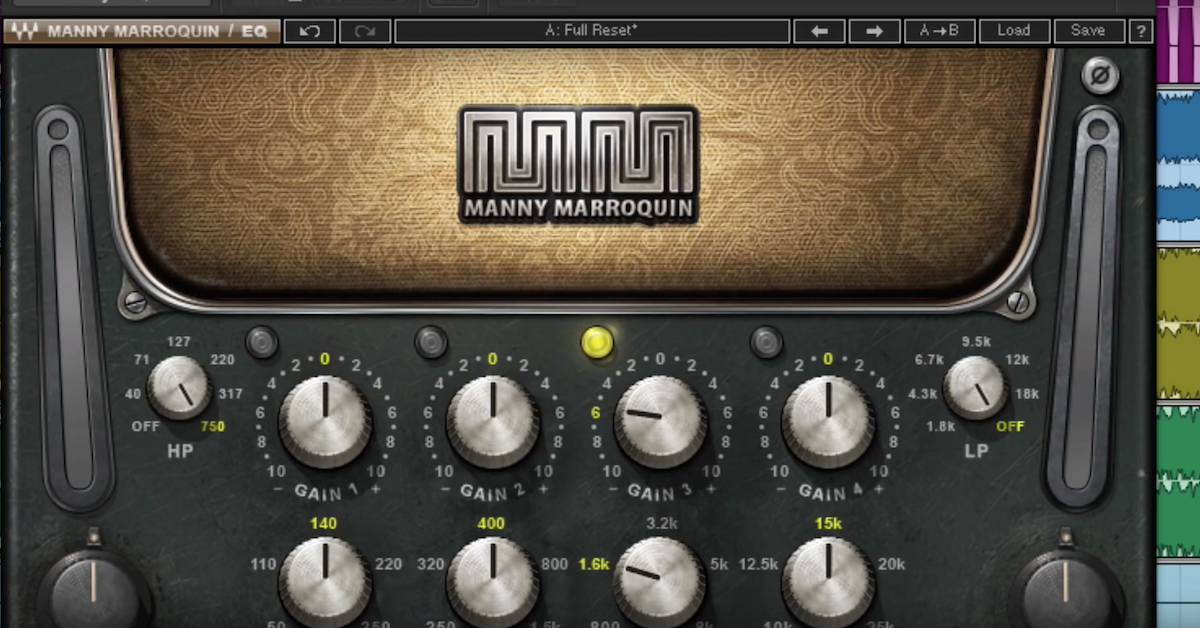1200x628 pixels.
Task: Click the band 2 frequency knob under 400
Action: (x=493, y=583)
